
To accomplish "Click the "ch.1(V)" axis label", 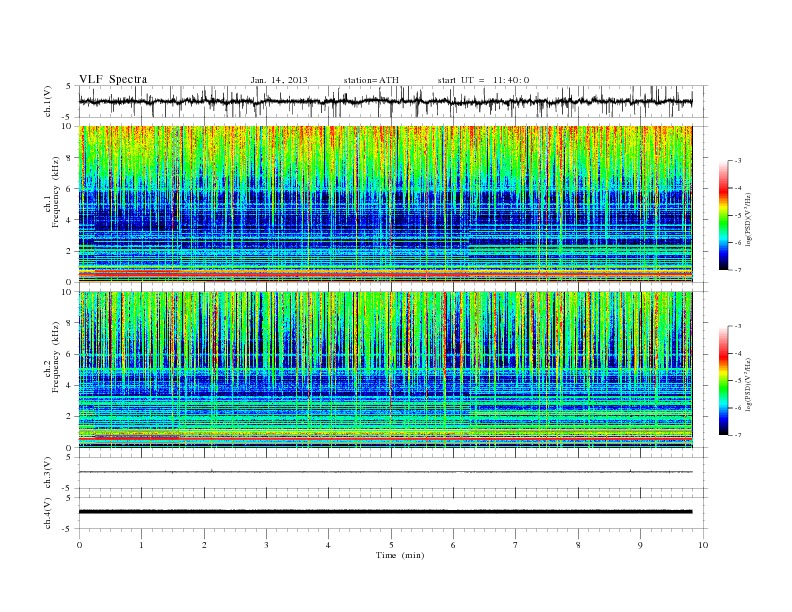I will 48,102.
